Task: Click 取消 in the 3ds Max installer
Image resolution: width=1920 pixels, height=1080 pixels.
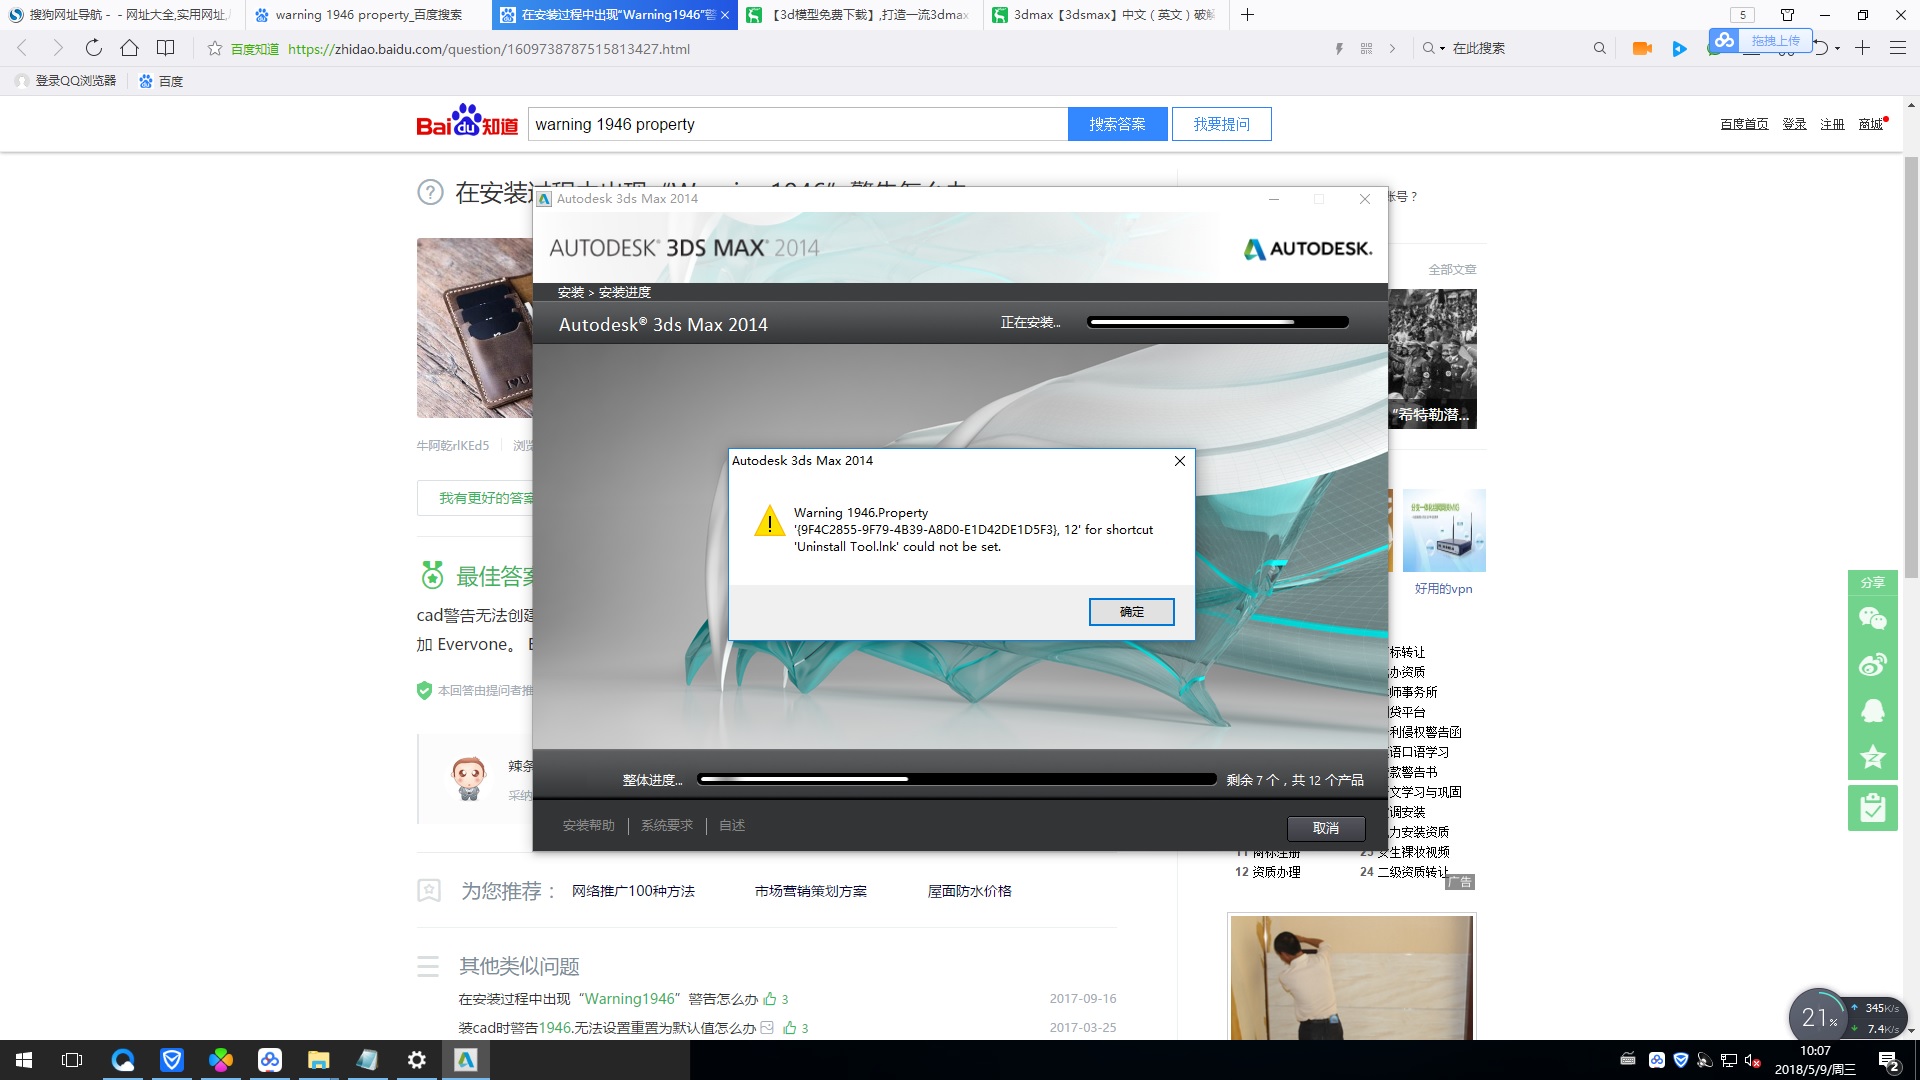Action: pyautogui.click(x=1325, y=828)
